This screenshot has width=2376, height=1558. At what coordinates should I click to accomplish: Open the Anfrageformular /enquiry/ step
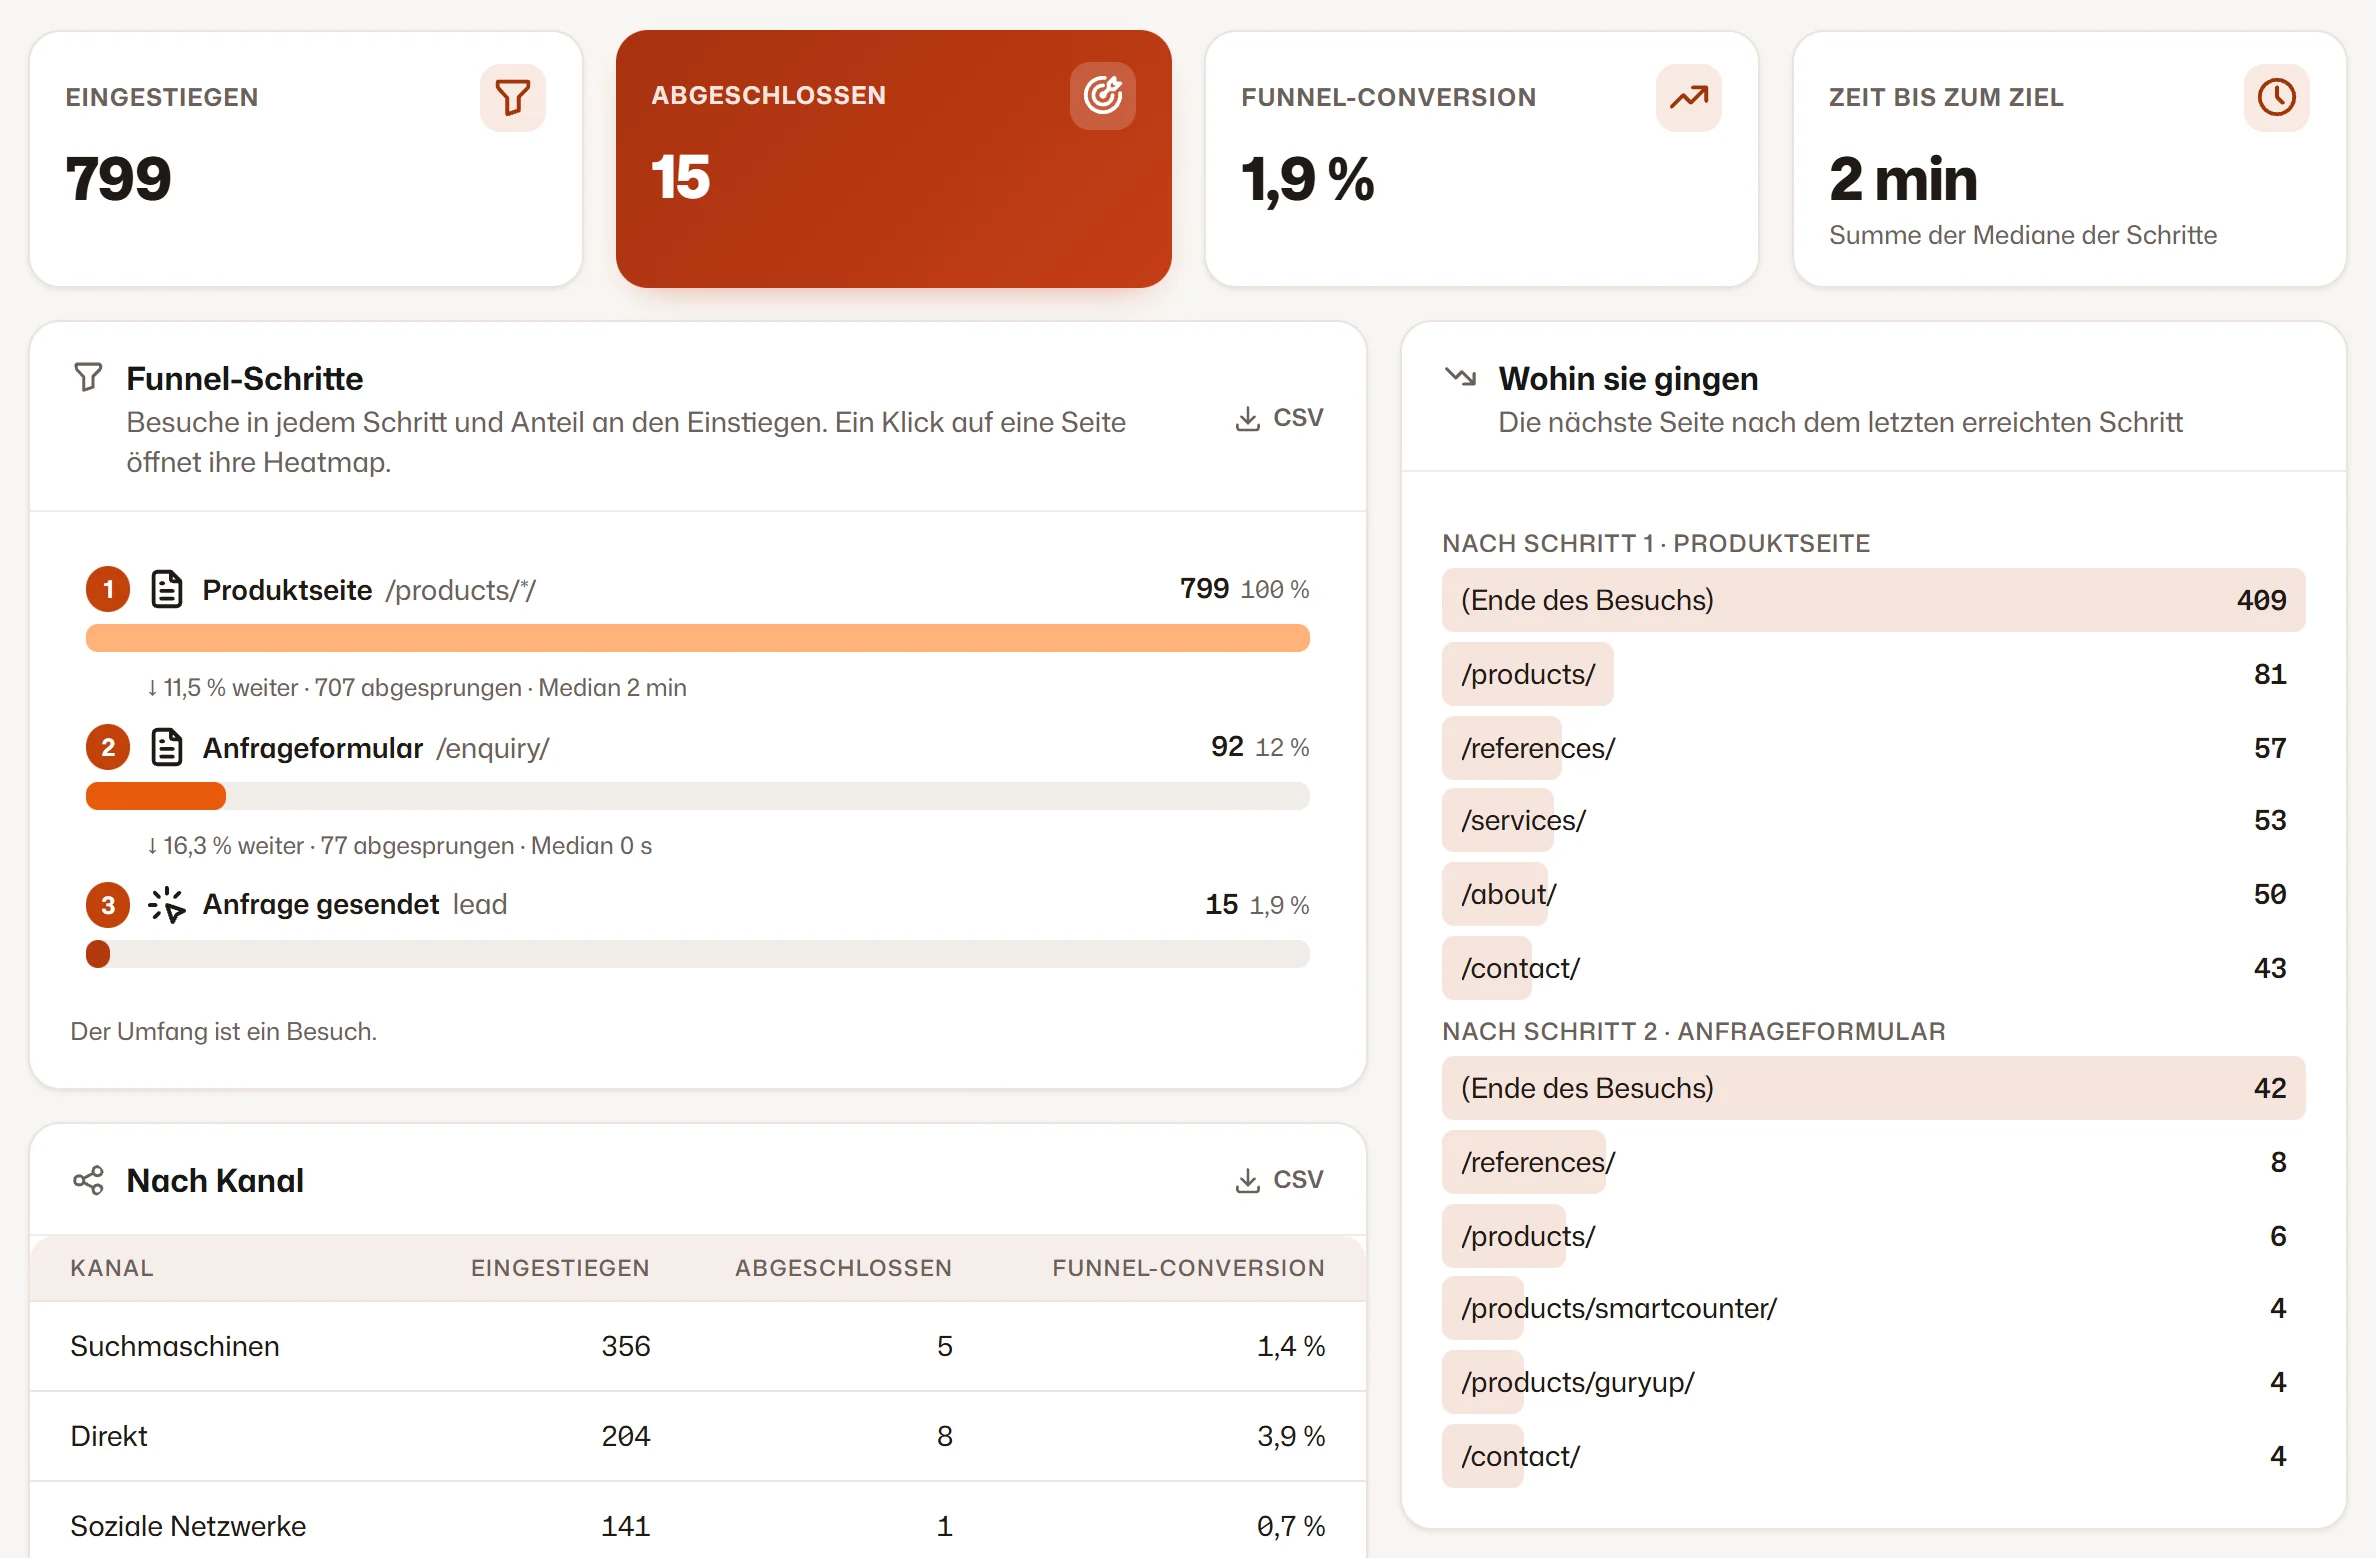click(x=376, y=748)
